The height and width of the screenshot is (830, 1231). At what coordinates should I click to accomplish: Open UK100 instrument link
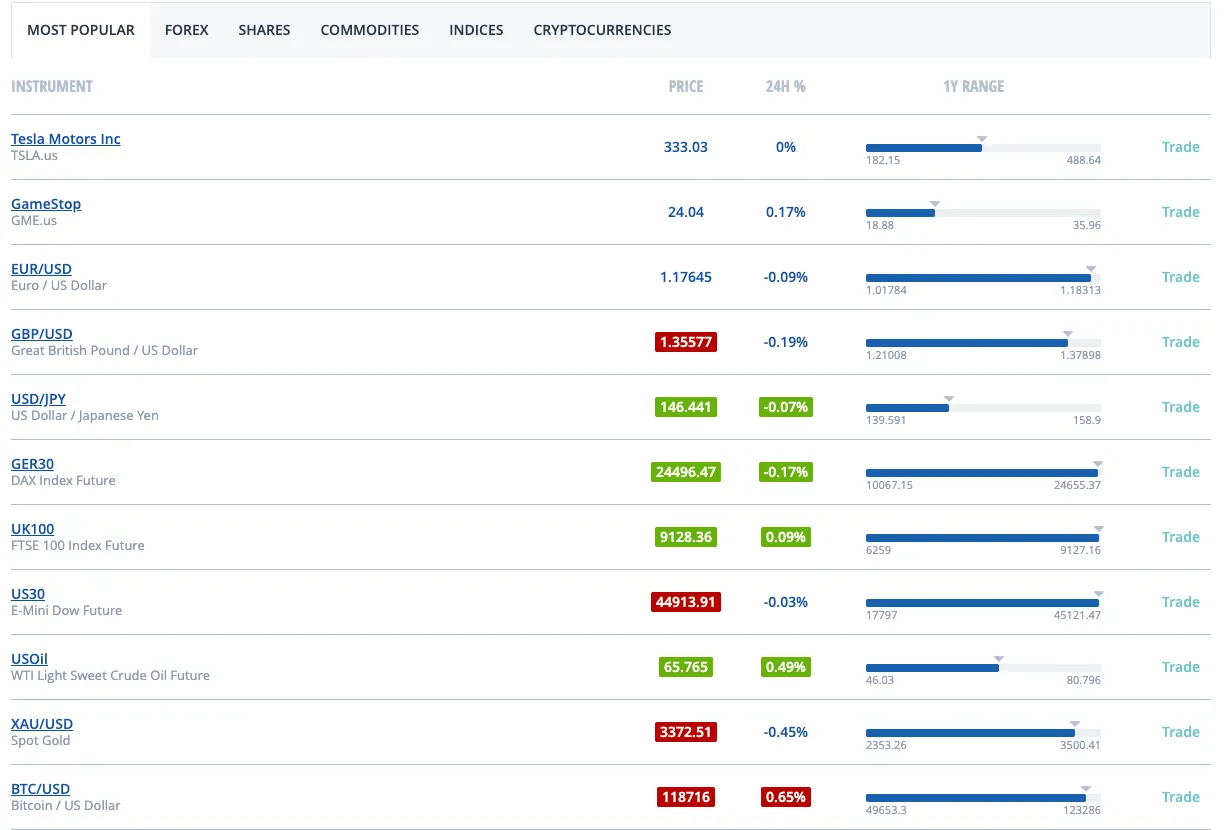(x=33, y=529)
